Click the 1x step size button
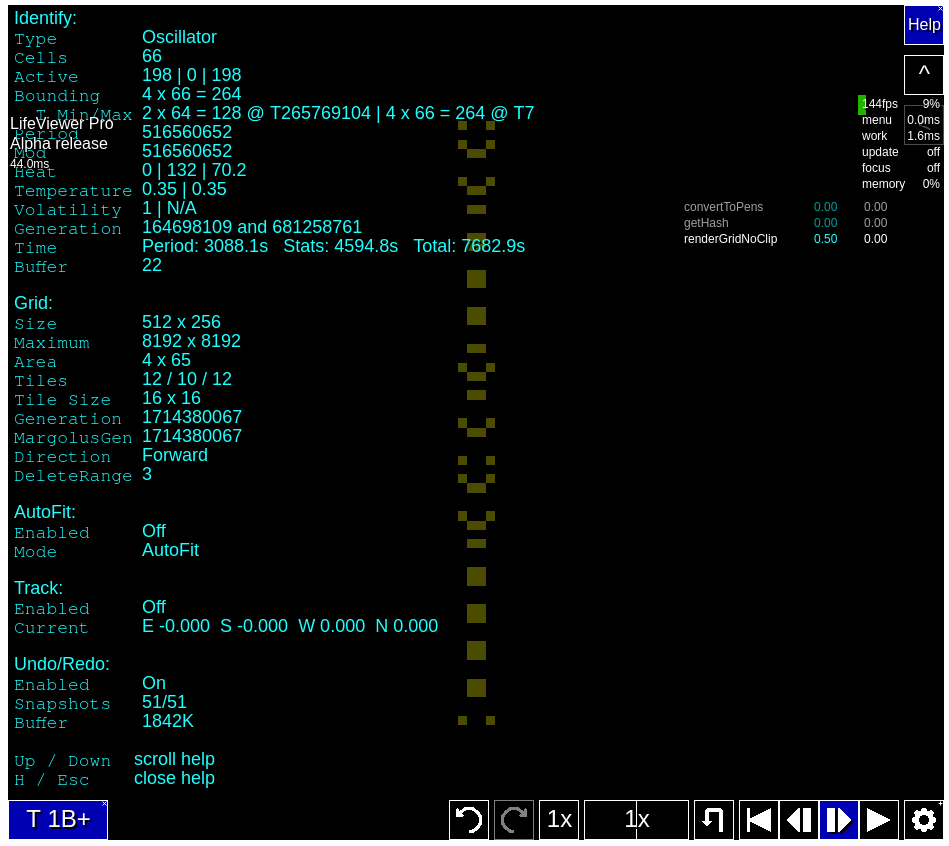The height and width of the screenshot is (846, 949). point(559,819)
